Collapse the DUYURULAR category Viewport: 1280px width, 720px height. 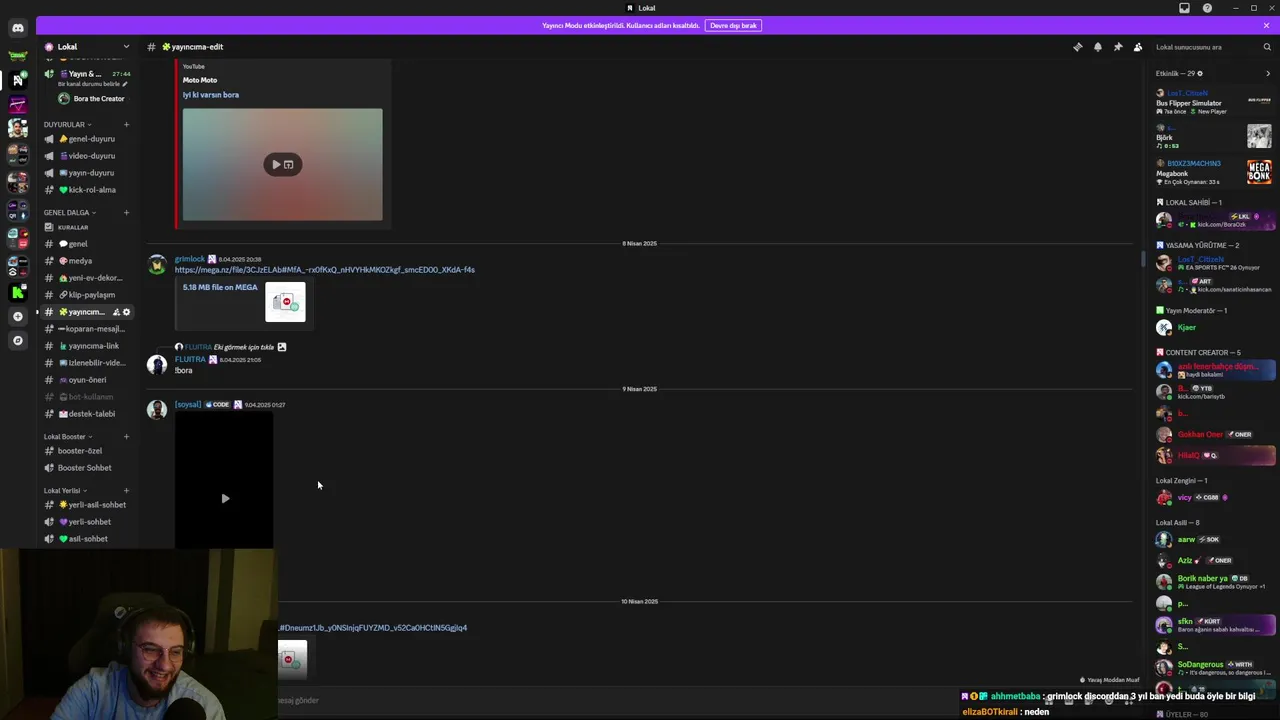click(x=68, y=125)
